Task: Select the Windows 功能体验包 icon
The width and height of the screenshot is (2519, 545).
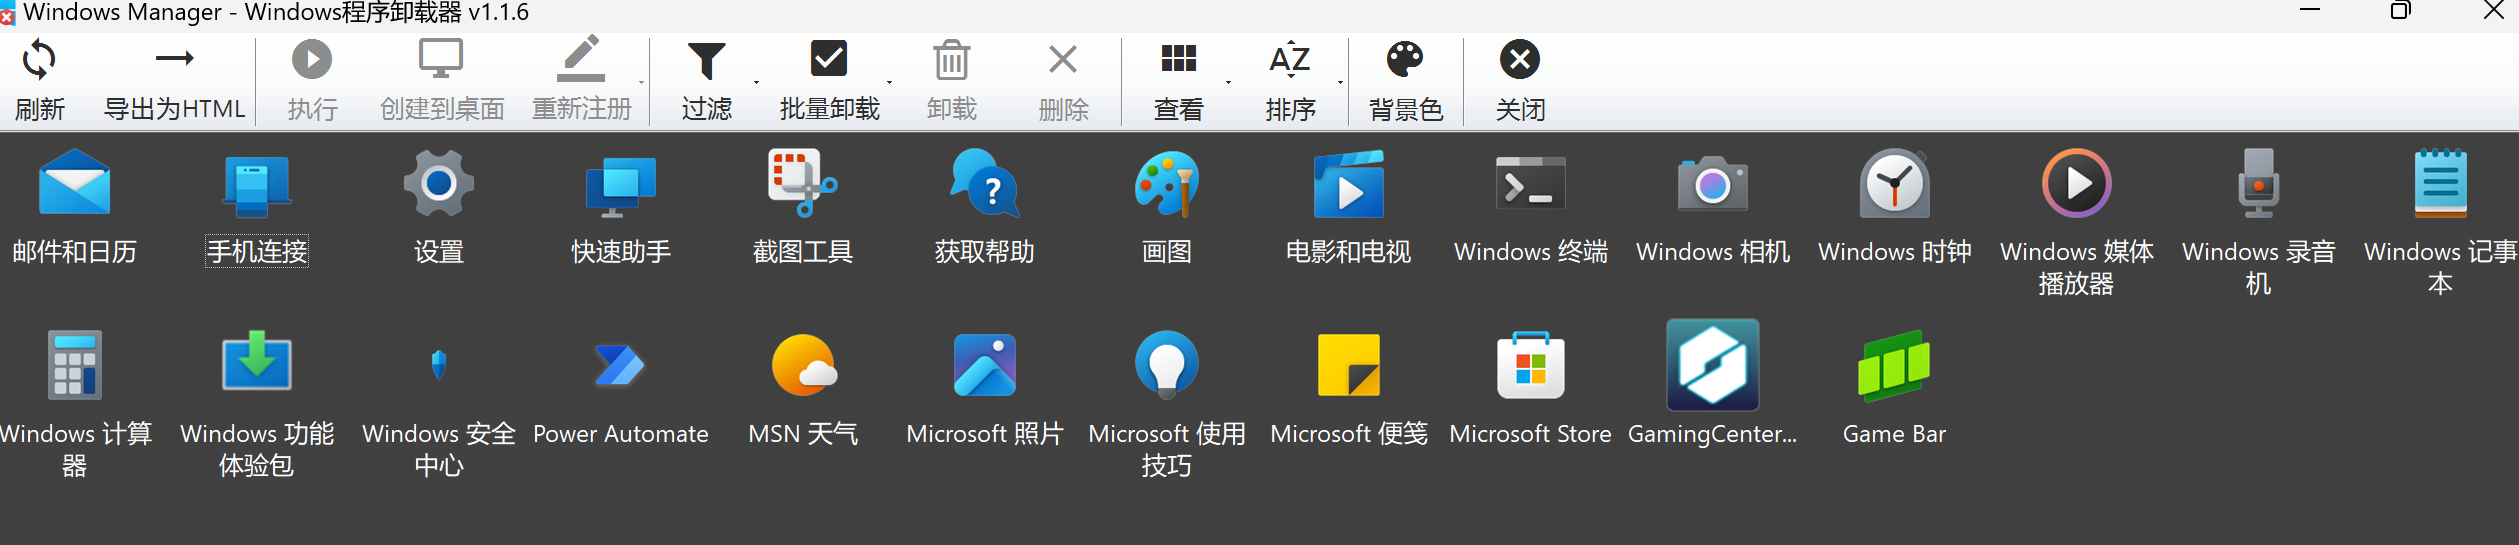Action: 257,361
